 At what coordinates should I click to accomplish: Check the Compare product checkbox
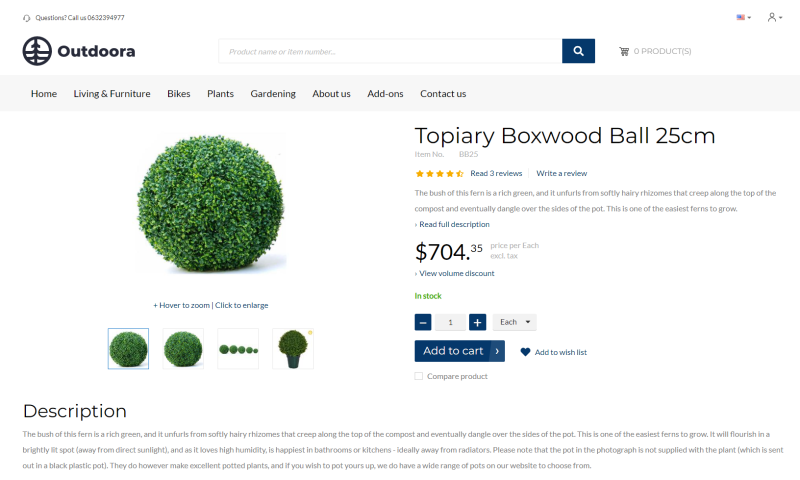419,376
